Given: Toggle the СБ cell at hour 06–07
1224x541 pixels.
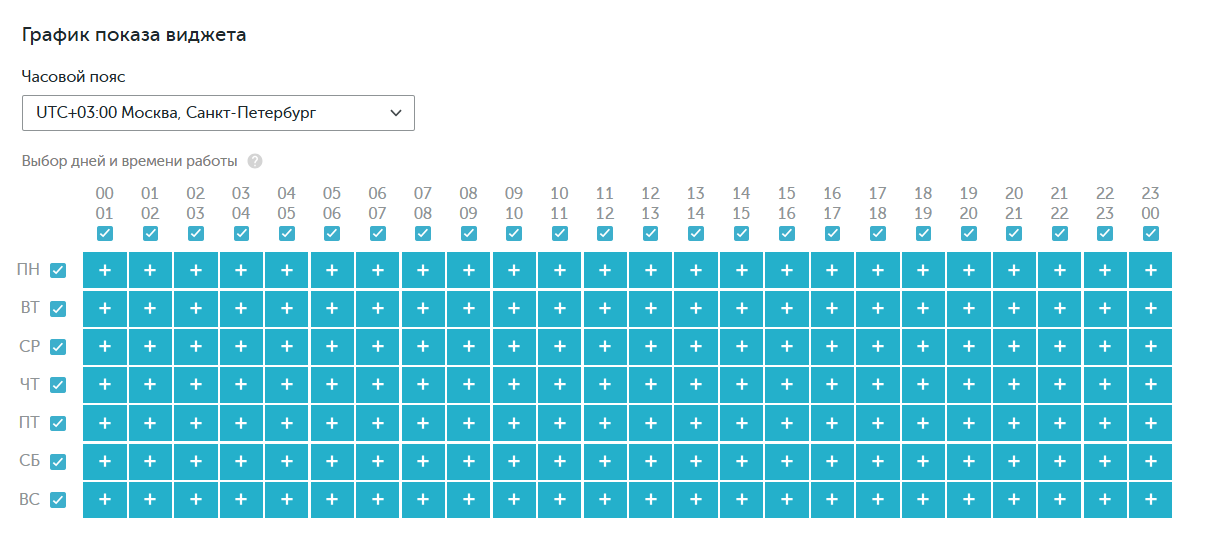Looking at the screenshot, I should (377, 461).
